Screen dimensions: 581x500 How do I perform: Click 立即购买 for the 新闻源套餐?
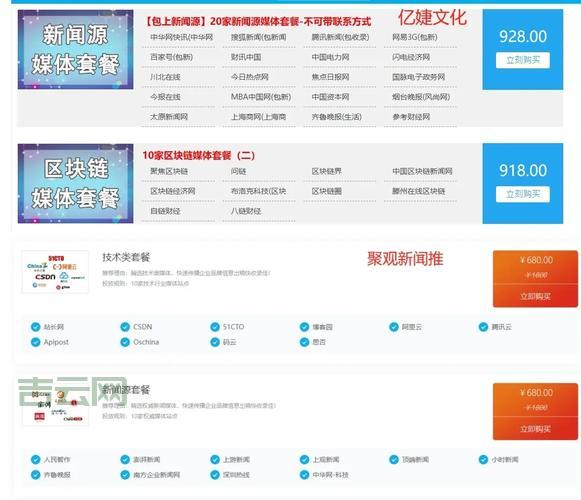[x=535, y=429]
